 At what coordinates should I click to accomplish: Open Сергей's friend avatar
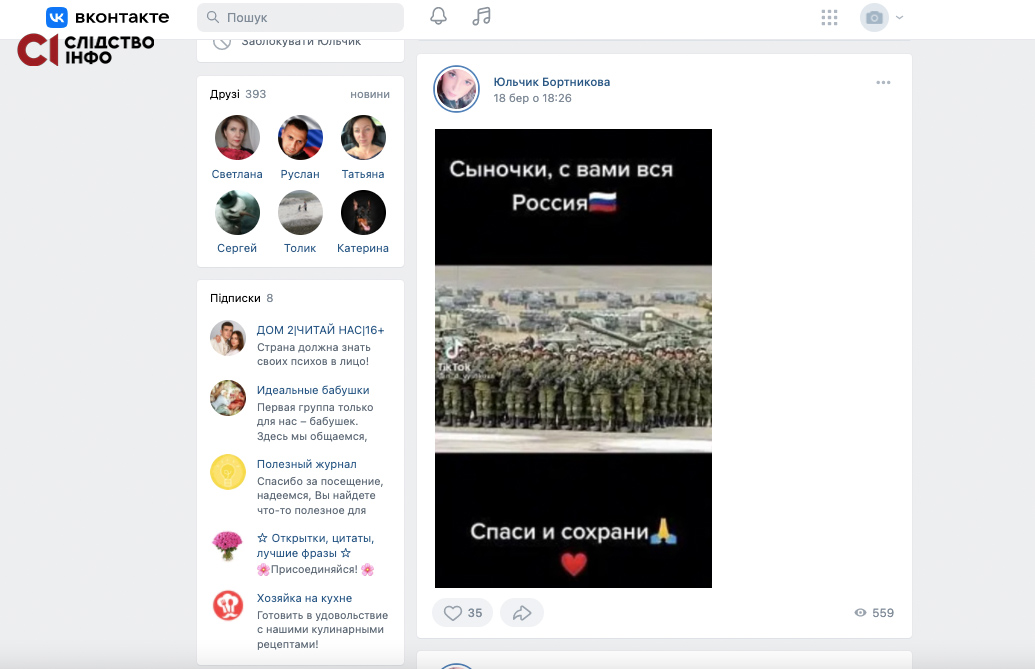coord(237,212)
